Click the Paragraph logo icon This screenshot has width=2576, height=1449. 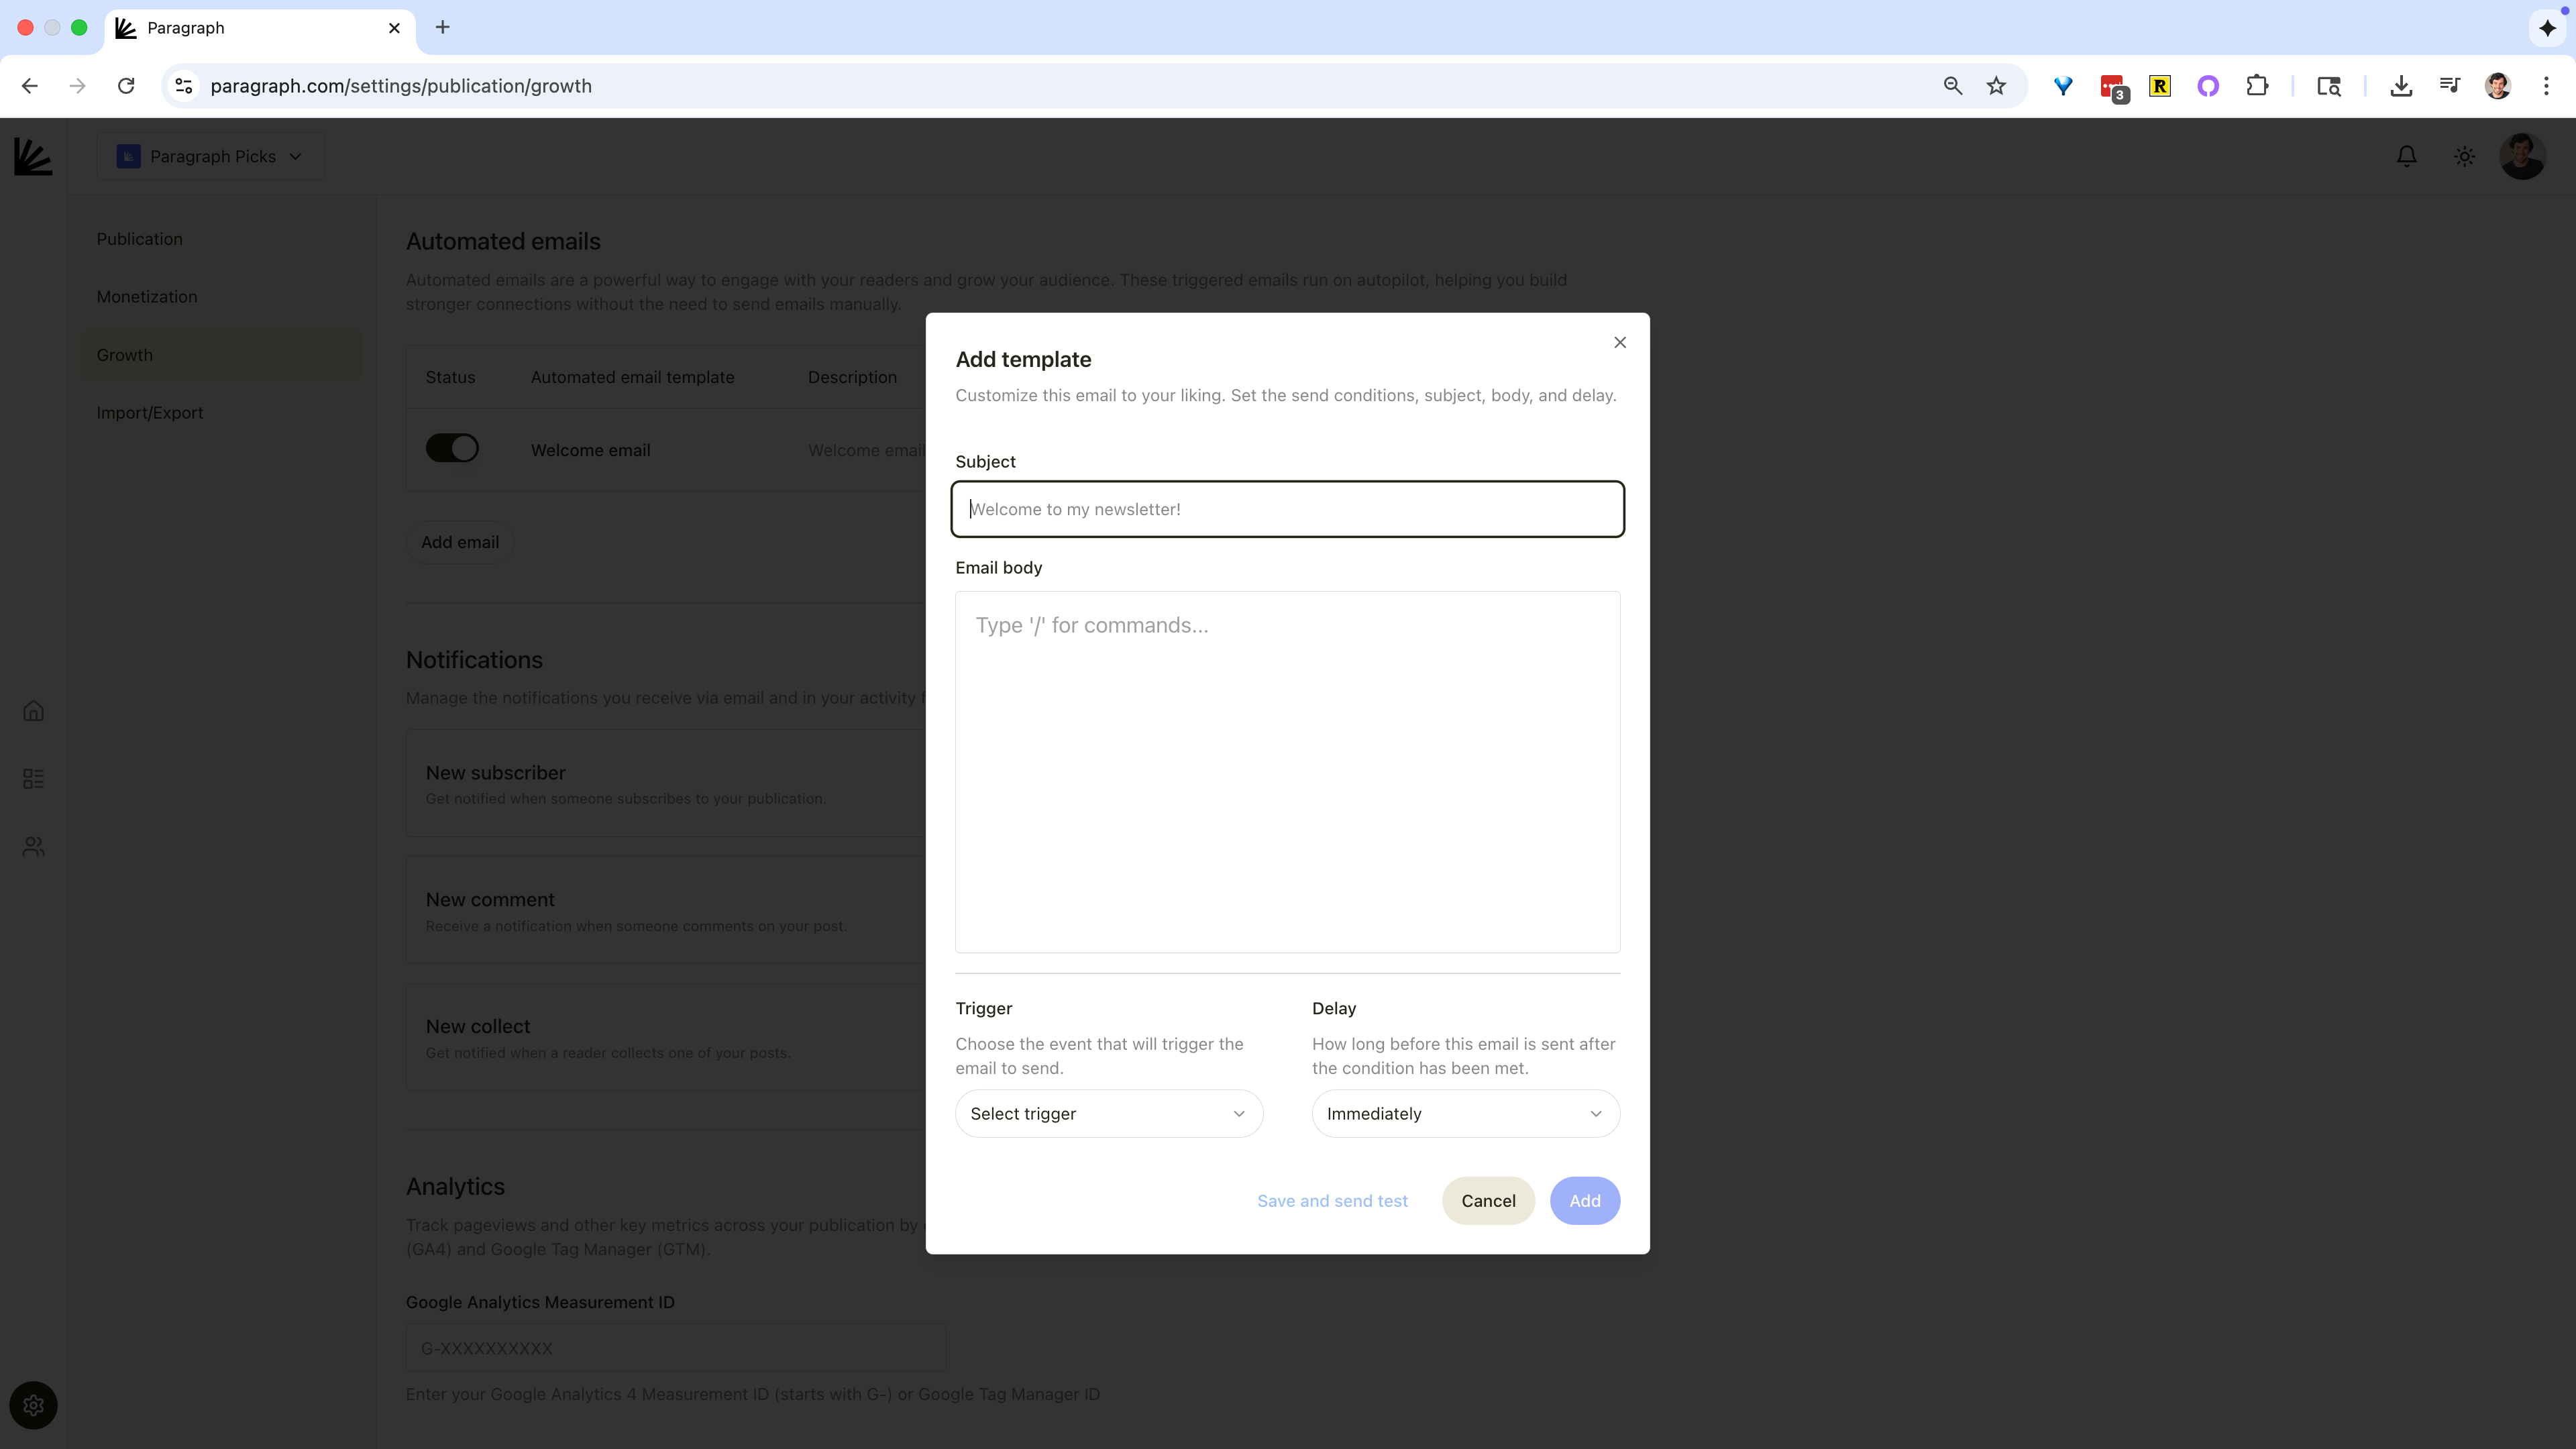[x=33, y=157]
